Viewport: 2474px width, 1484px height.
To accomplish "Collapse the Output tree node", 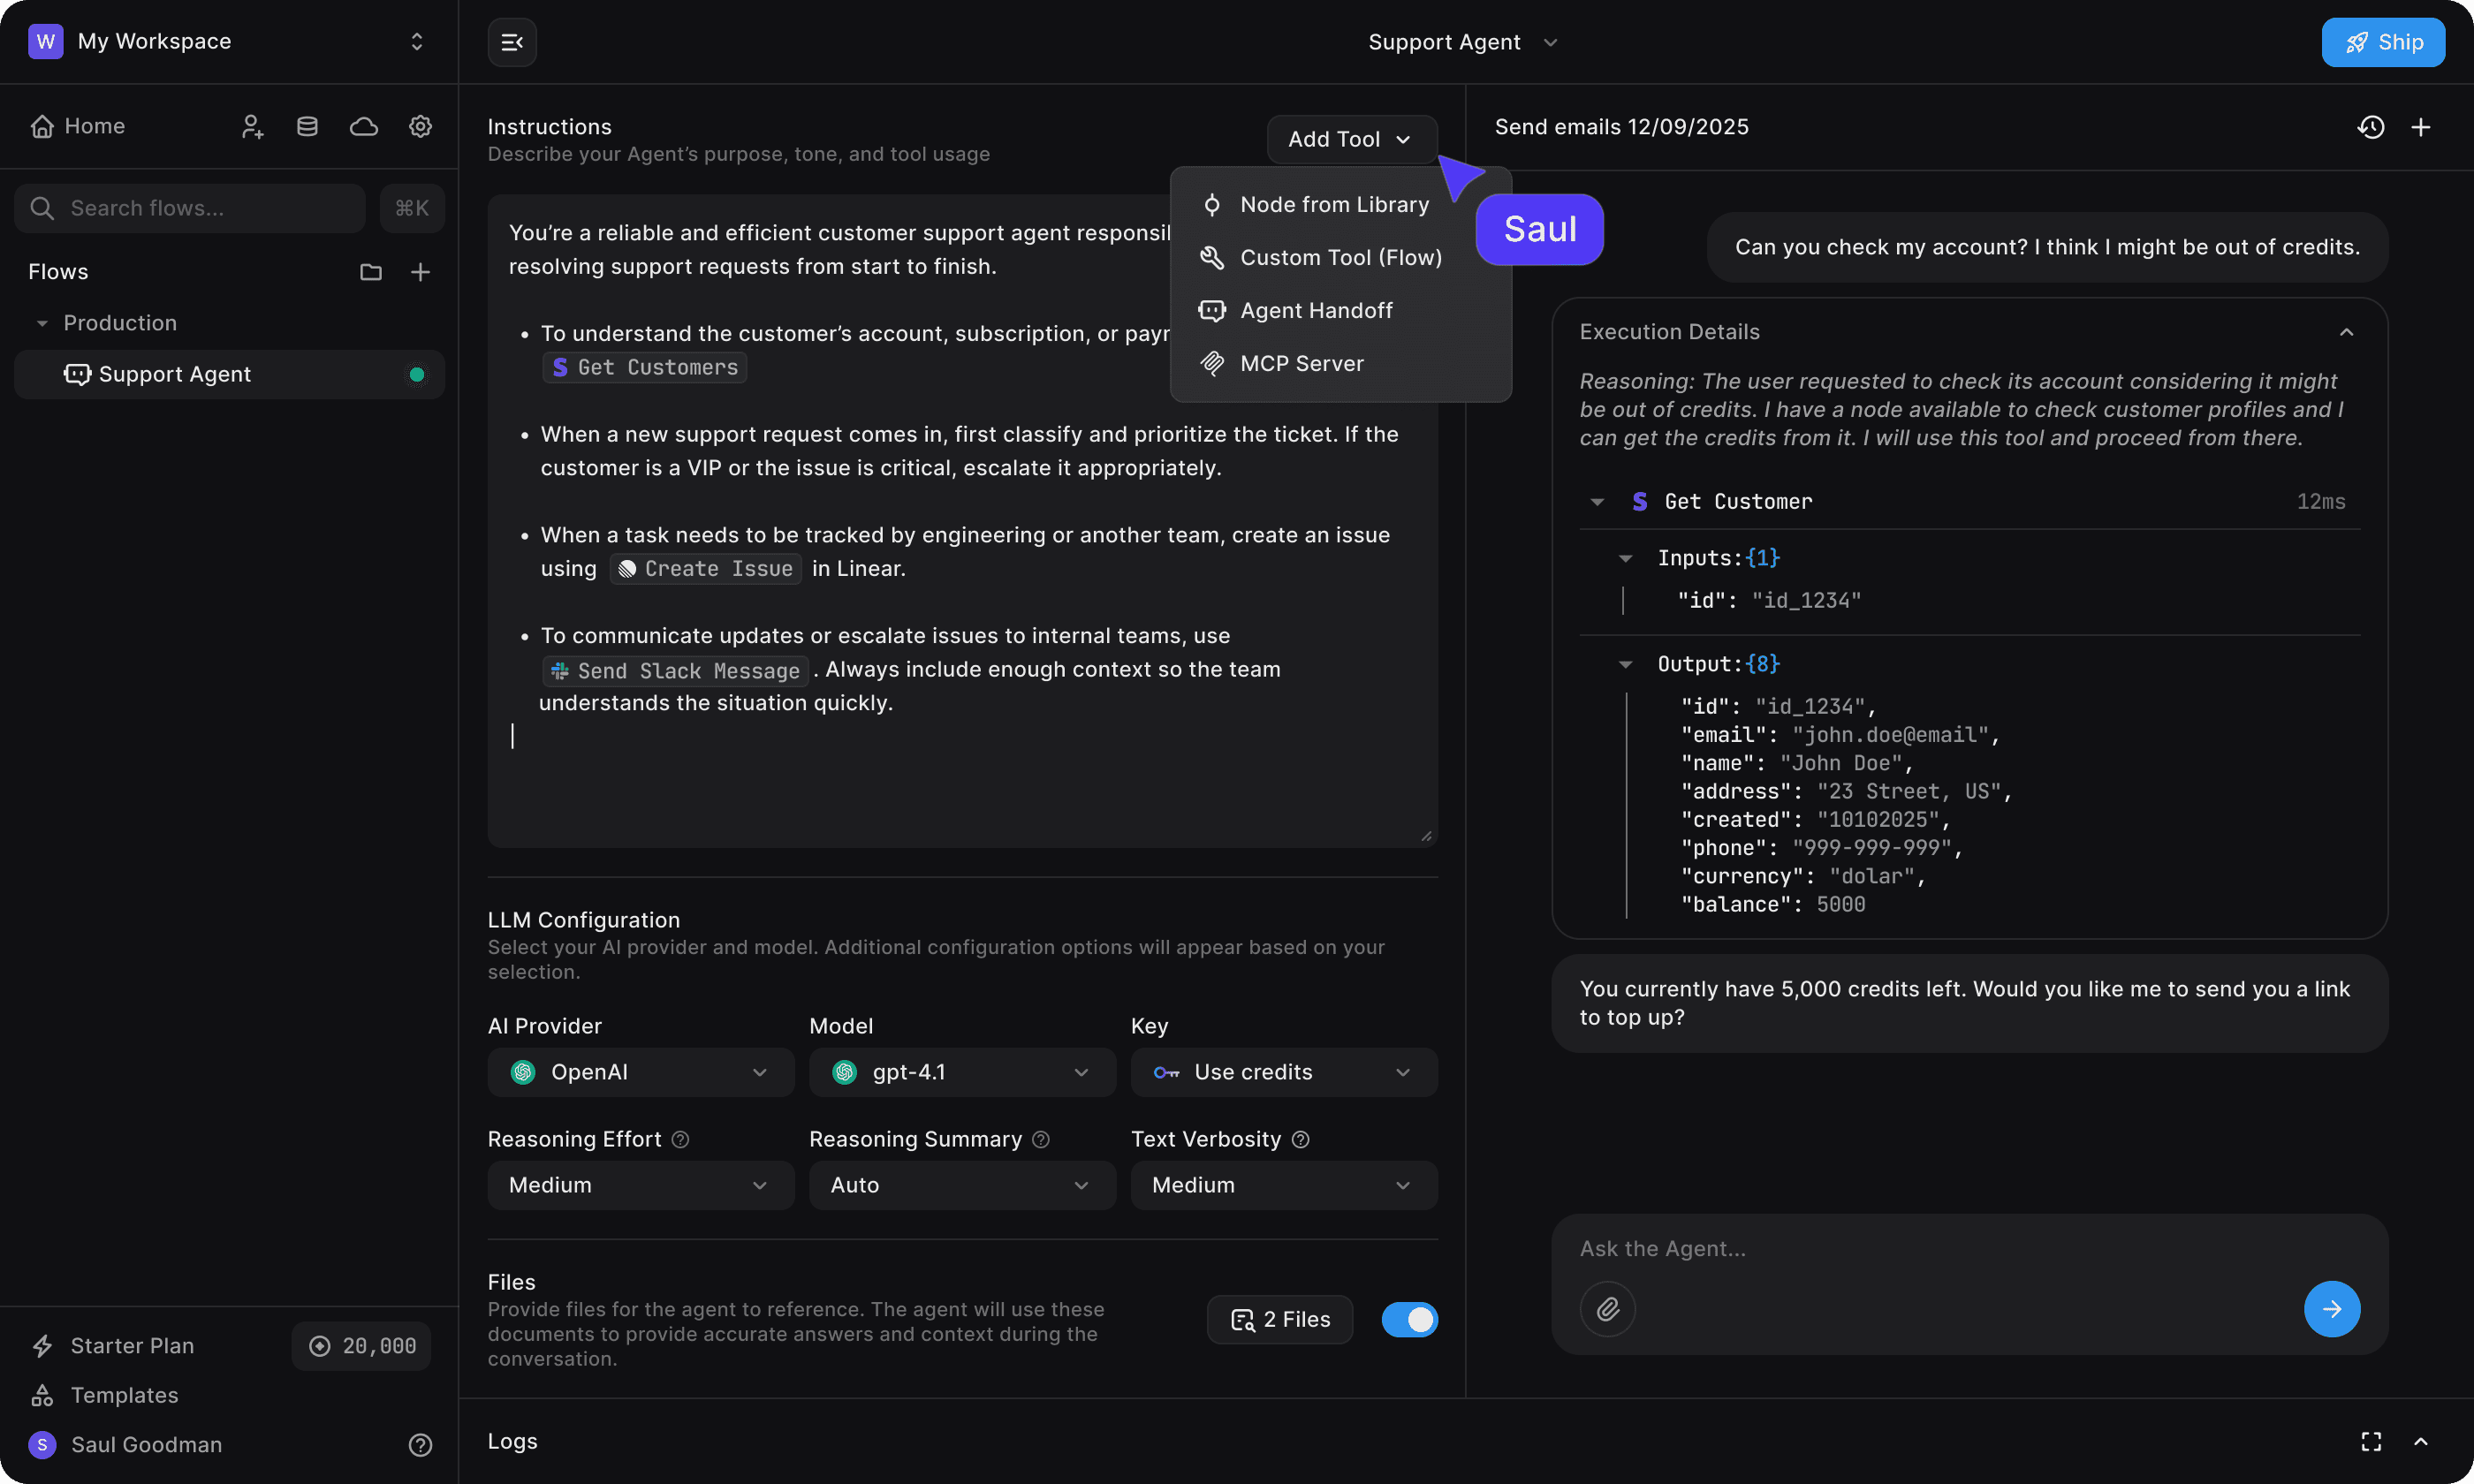I will [x=1625, y=664].
